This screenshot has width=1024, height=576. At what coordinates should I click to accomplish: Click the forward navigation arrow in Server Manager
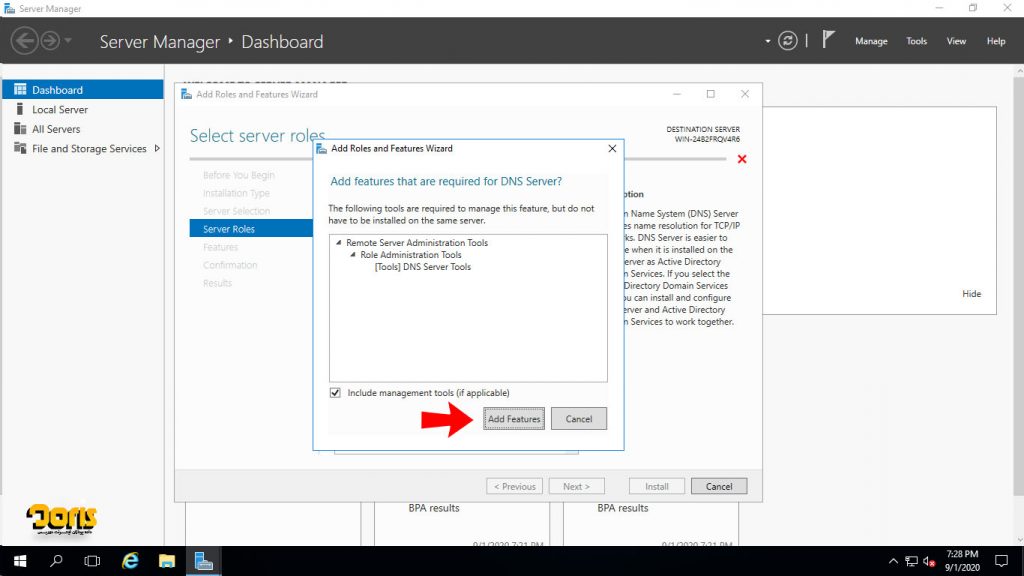[50, 41]
